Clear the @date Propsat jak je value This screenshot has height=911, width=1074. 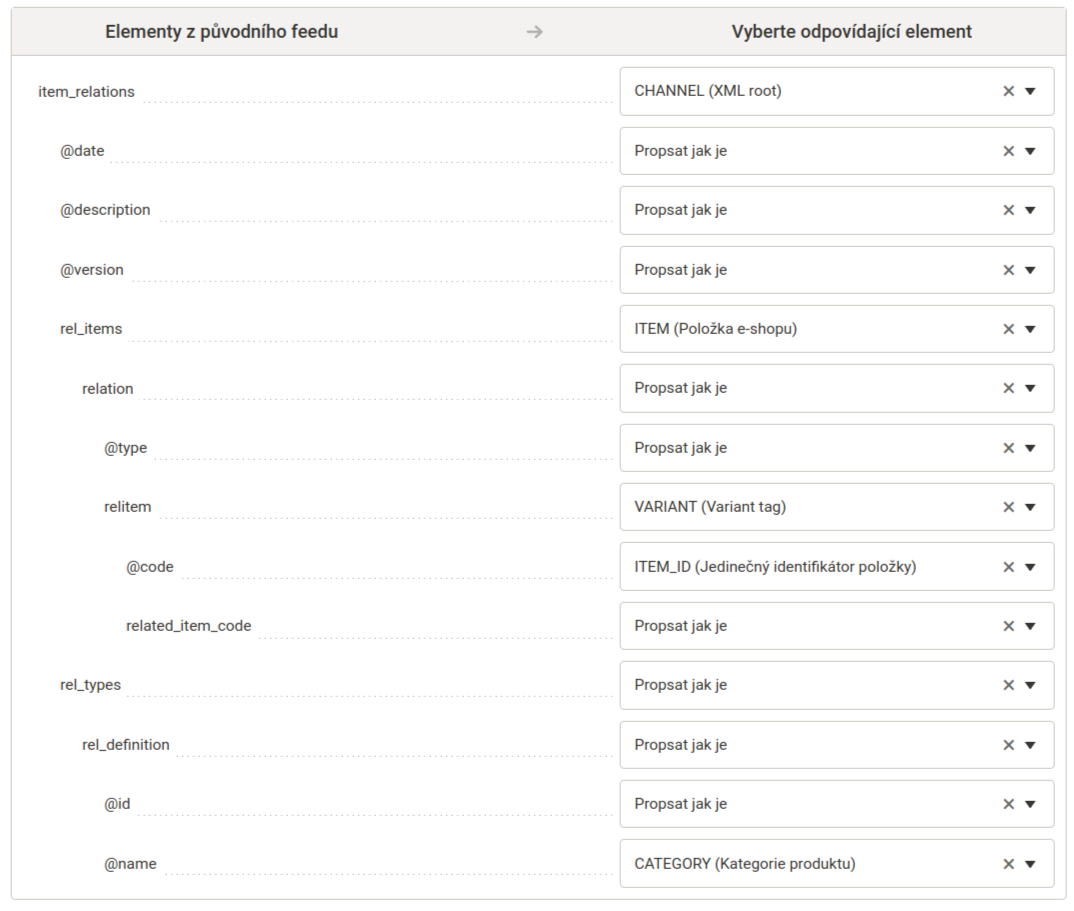point(1008,151)
